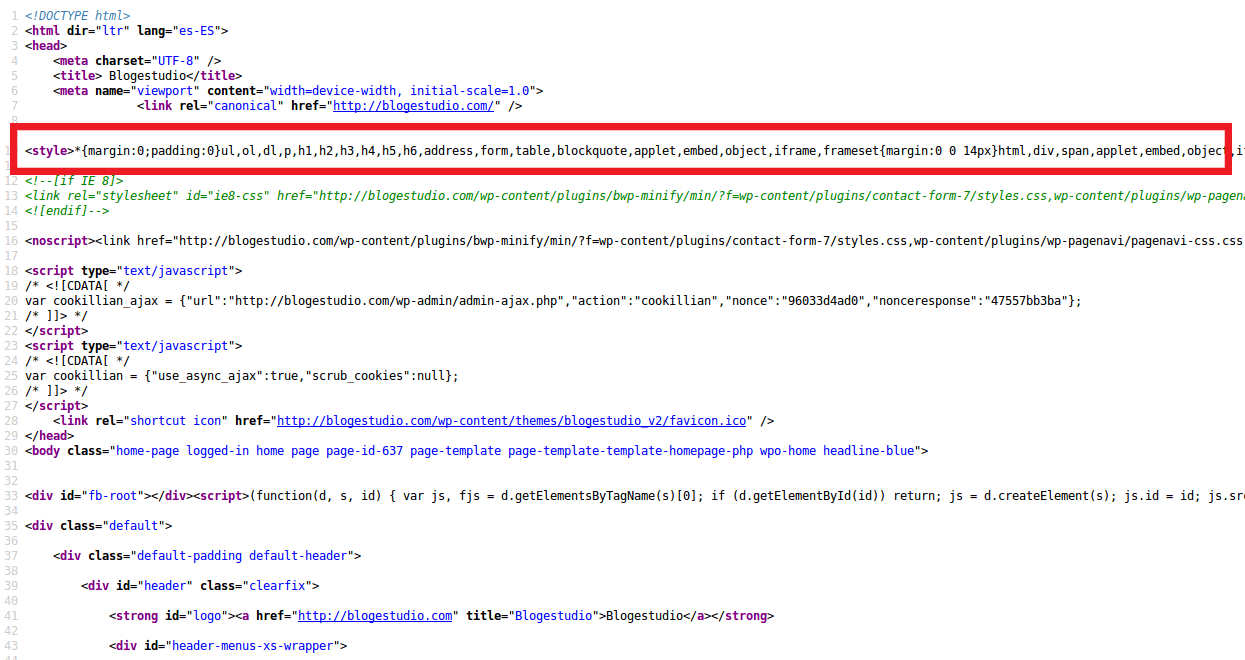The image size is (1245, 660).
Task: Select the dir value "ltr"
Action: pos(112,30)
